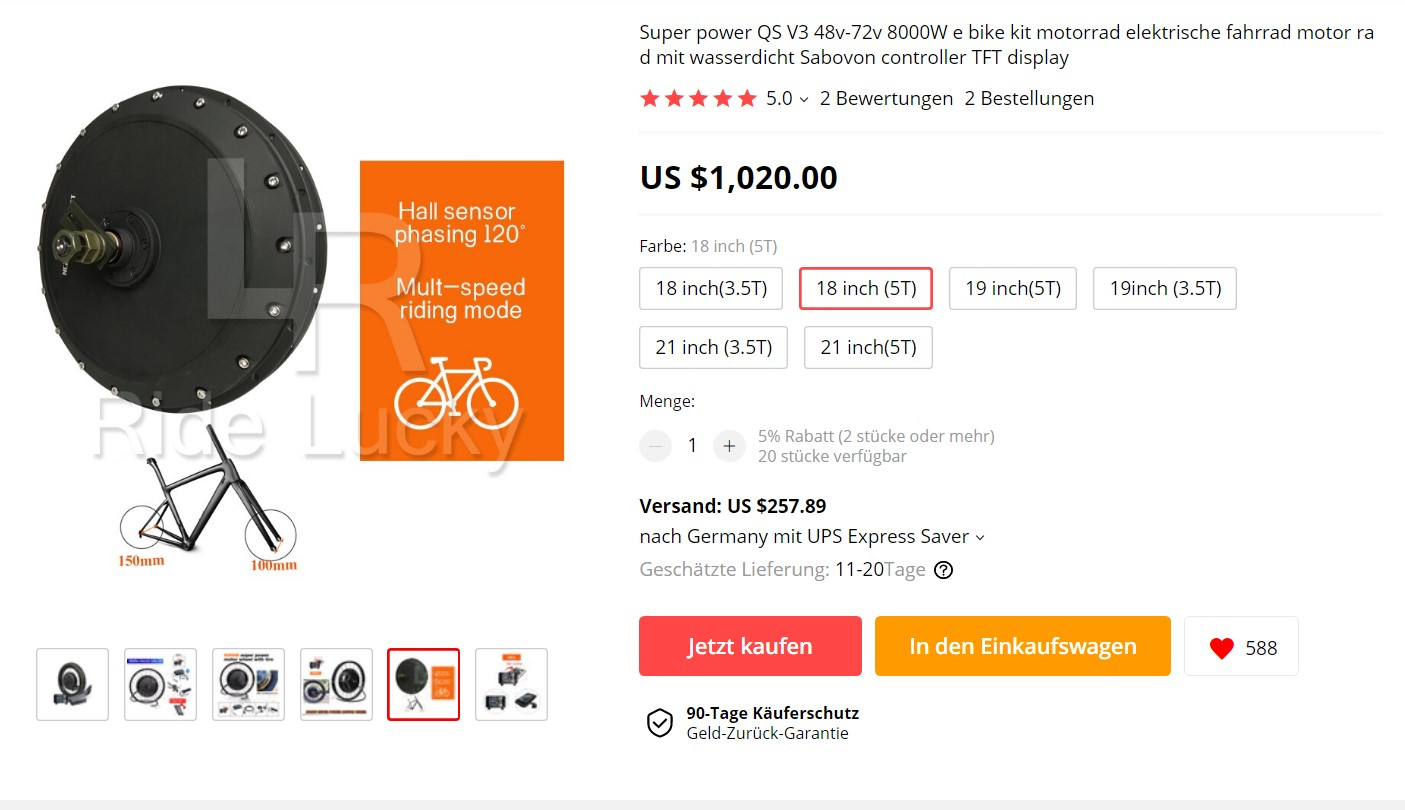This screenshot has height=810, width=1405.
Task: Expand the 5.0 rating dropdown arrow
Action: click(x=804, y=99)
